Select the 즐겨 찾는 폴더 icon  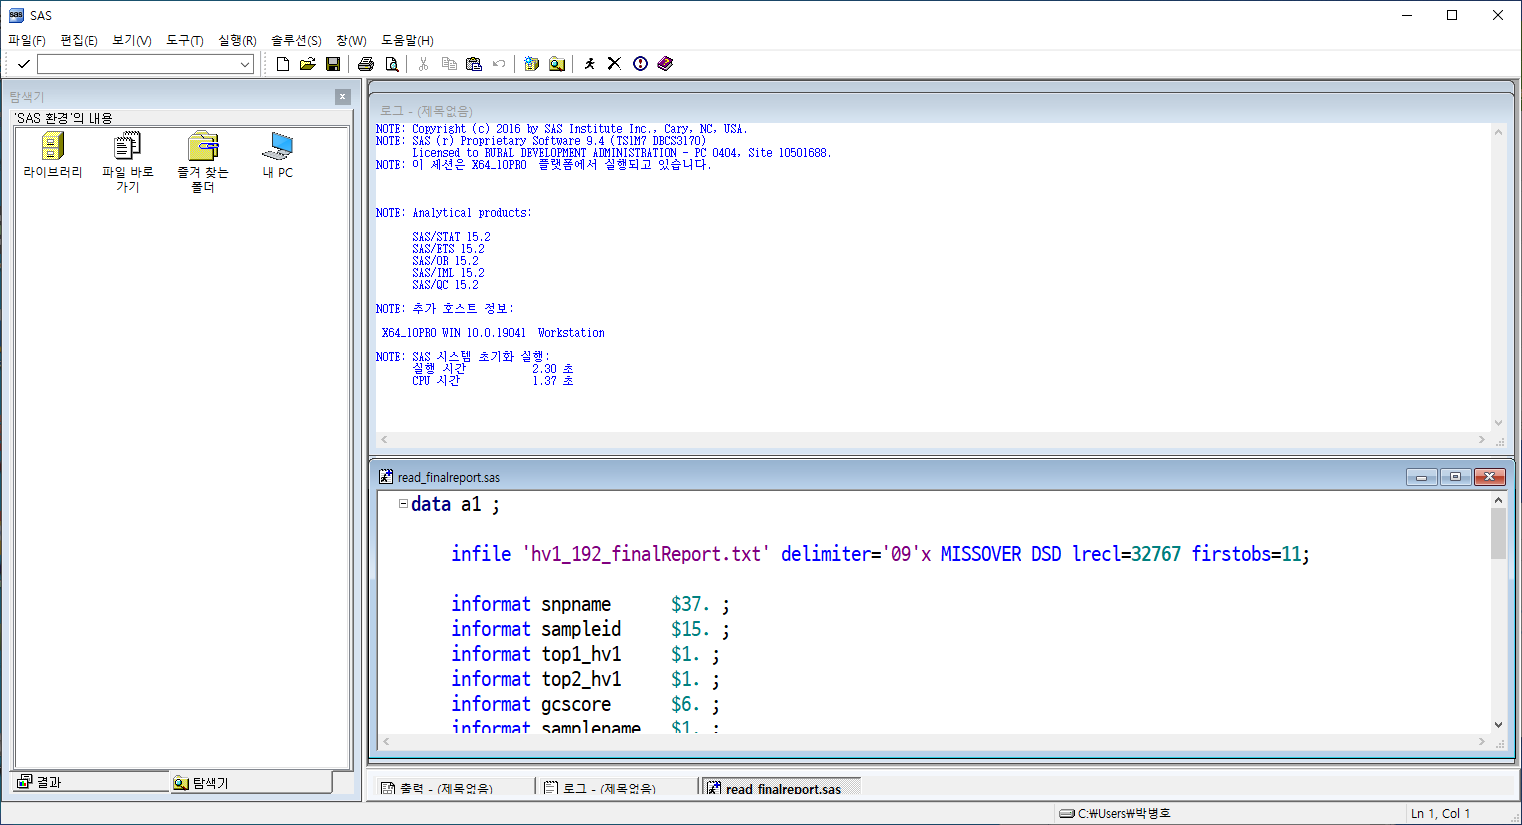click(203, 163)
